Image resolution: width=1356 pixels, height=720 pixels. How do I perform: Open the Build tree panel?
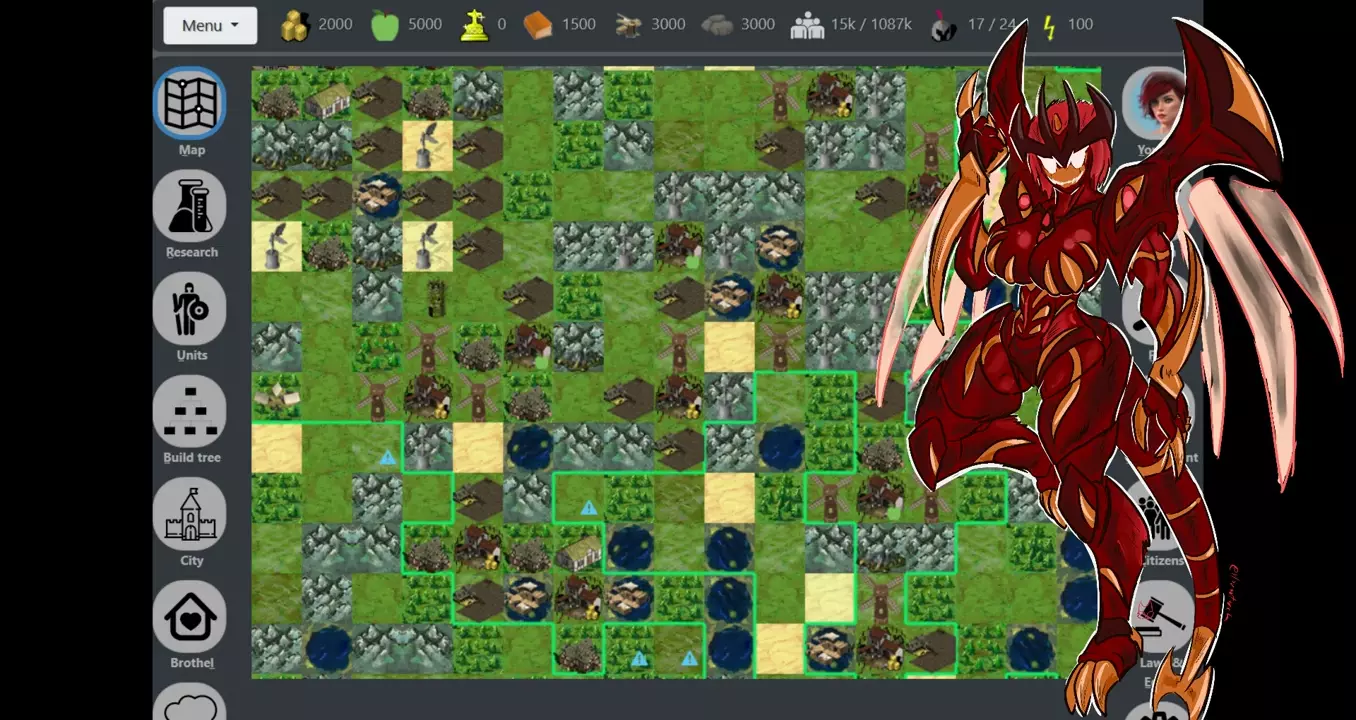pos(190,411)
